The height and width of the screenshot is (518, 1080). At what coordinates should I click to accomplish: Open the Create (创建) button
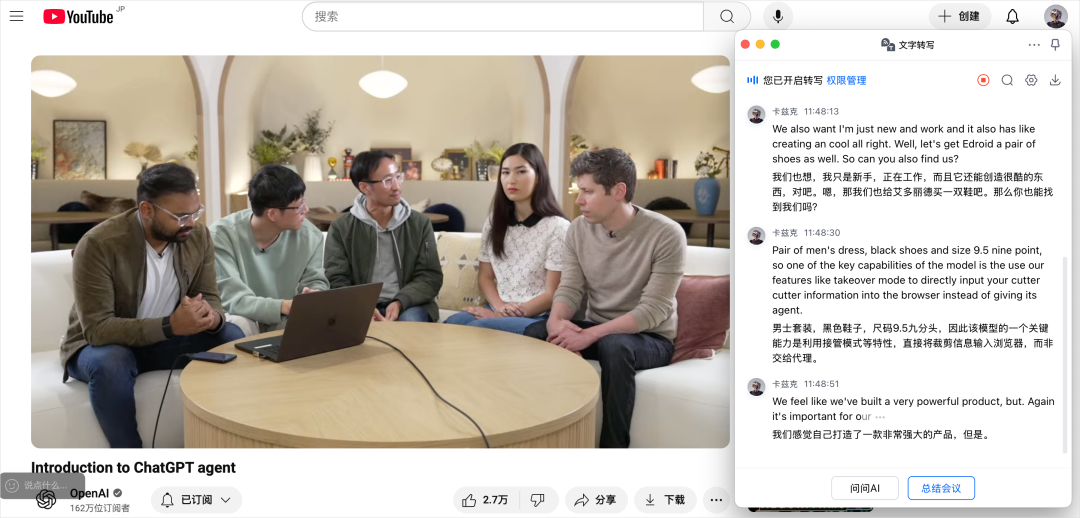pos(959,17)
